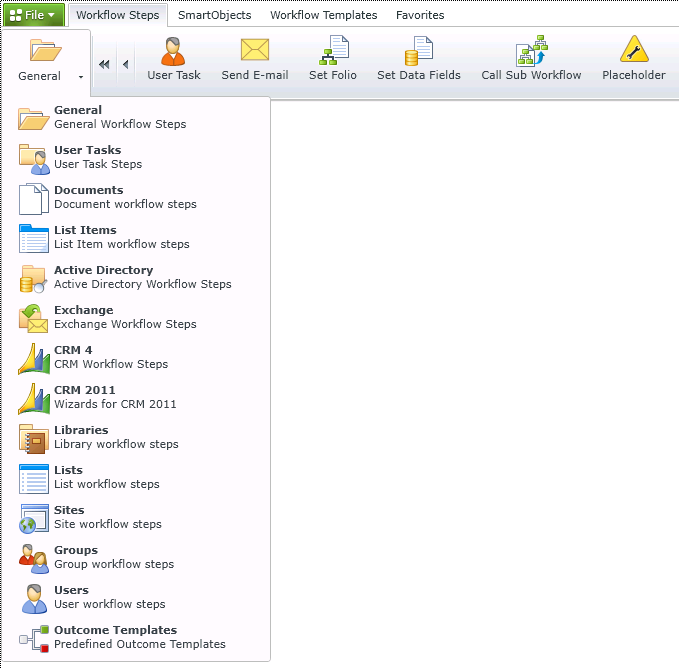Click the 'Set Folio' label text
The image size is (679, 668).
coord(333,75)
